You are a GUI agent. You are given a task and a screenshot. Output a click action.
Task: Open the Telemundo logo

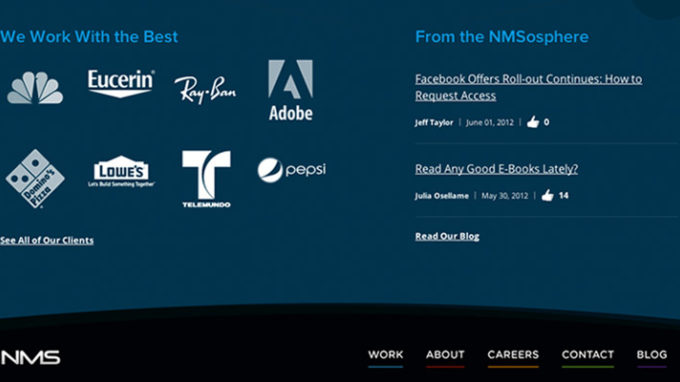click(206, 179)
